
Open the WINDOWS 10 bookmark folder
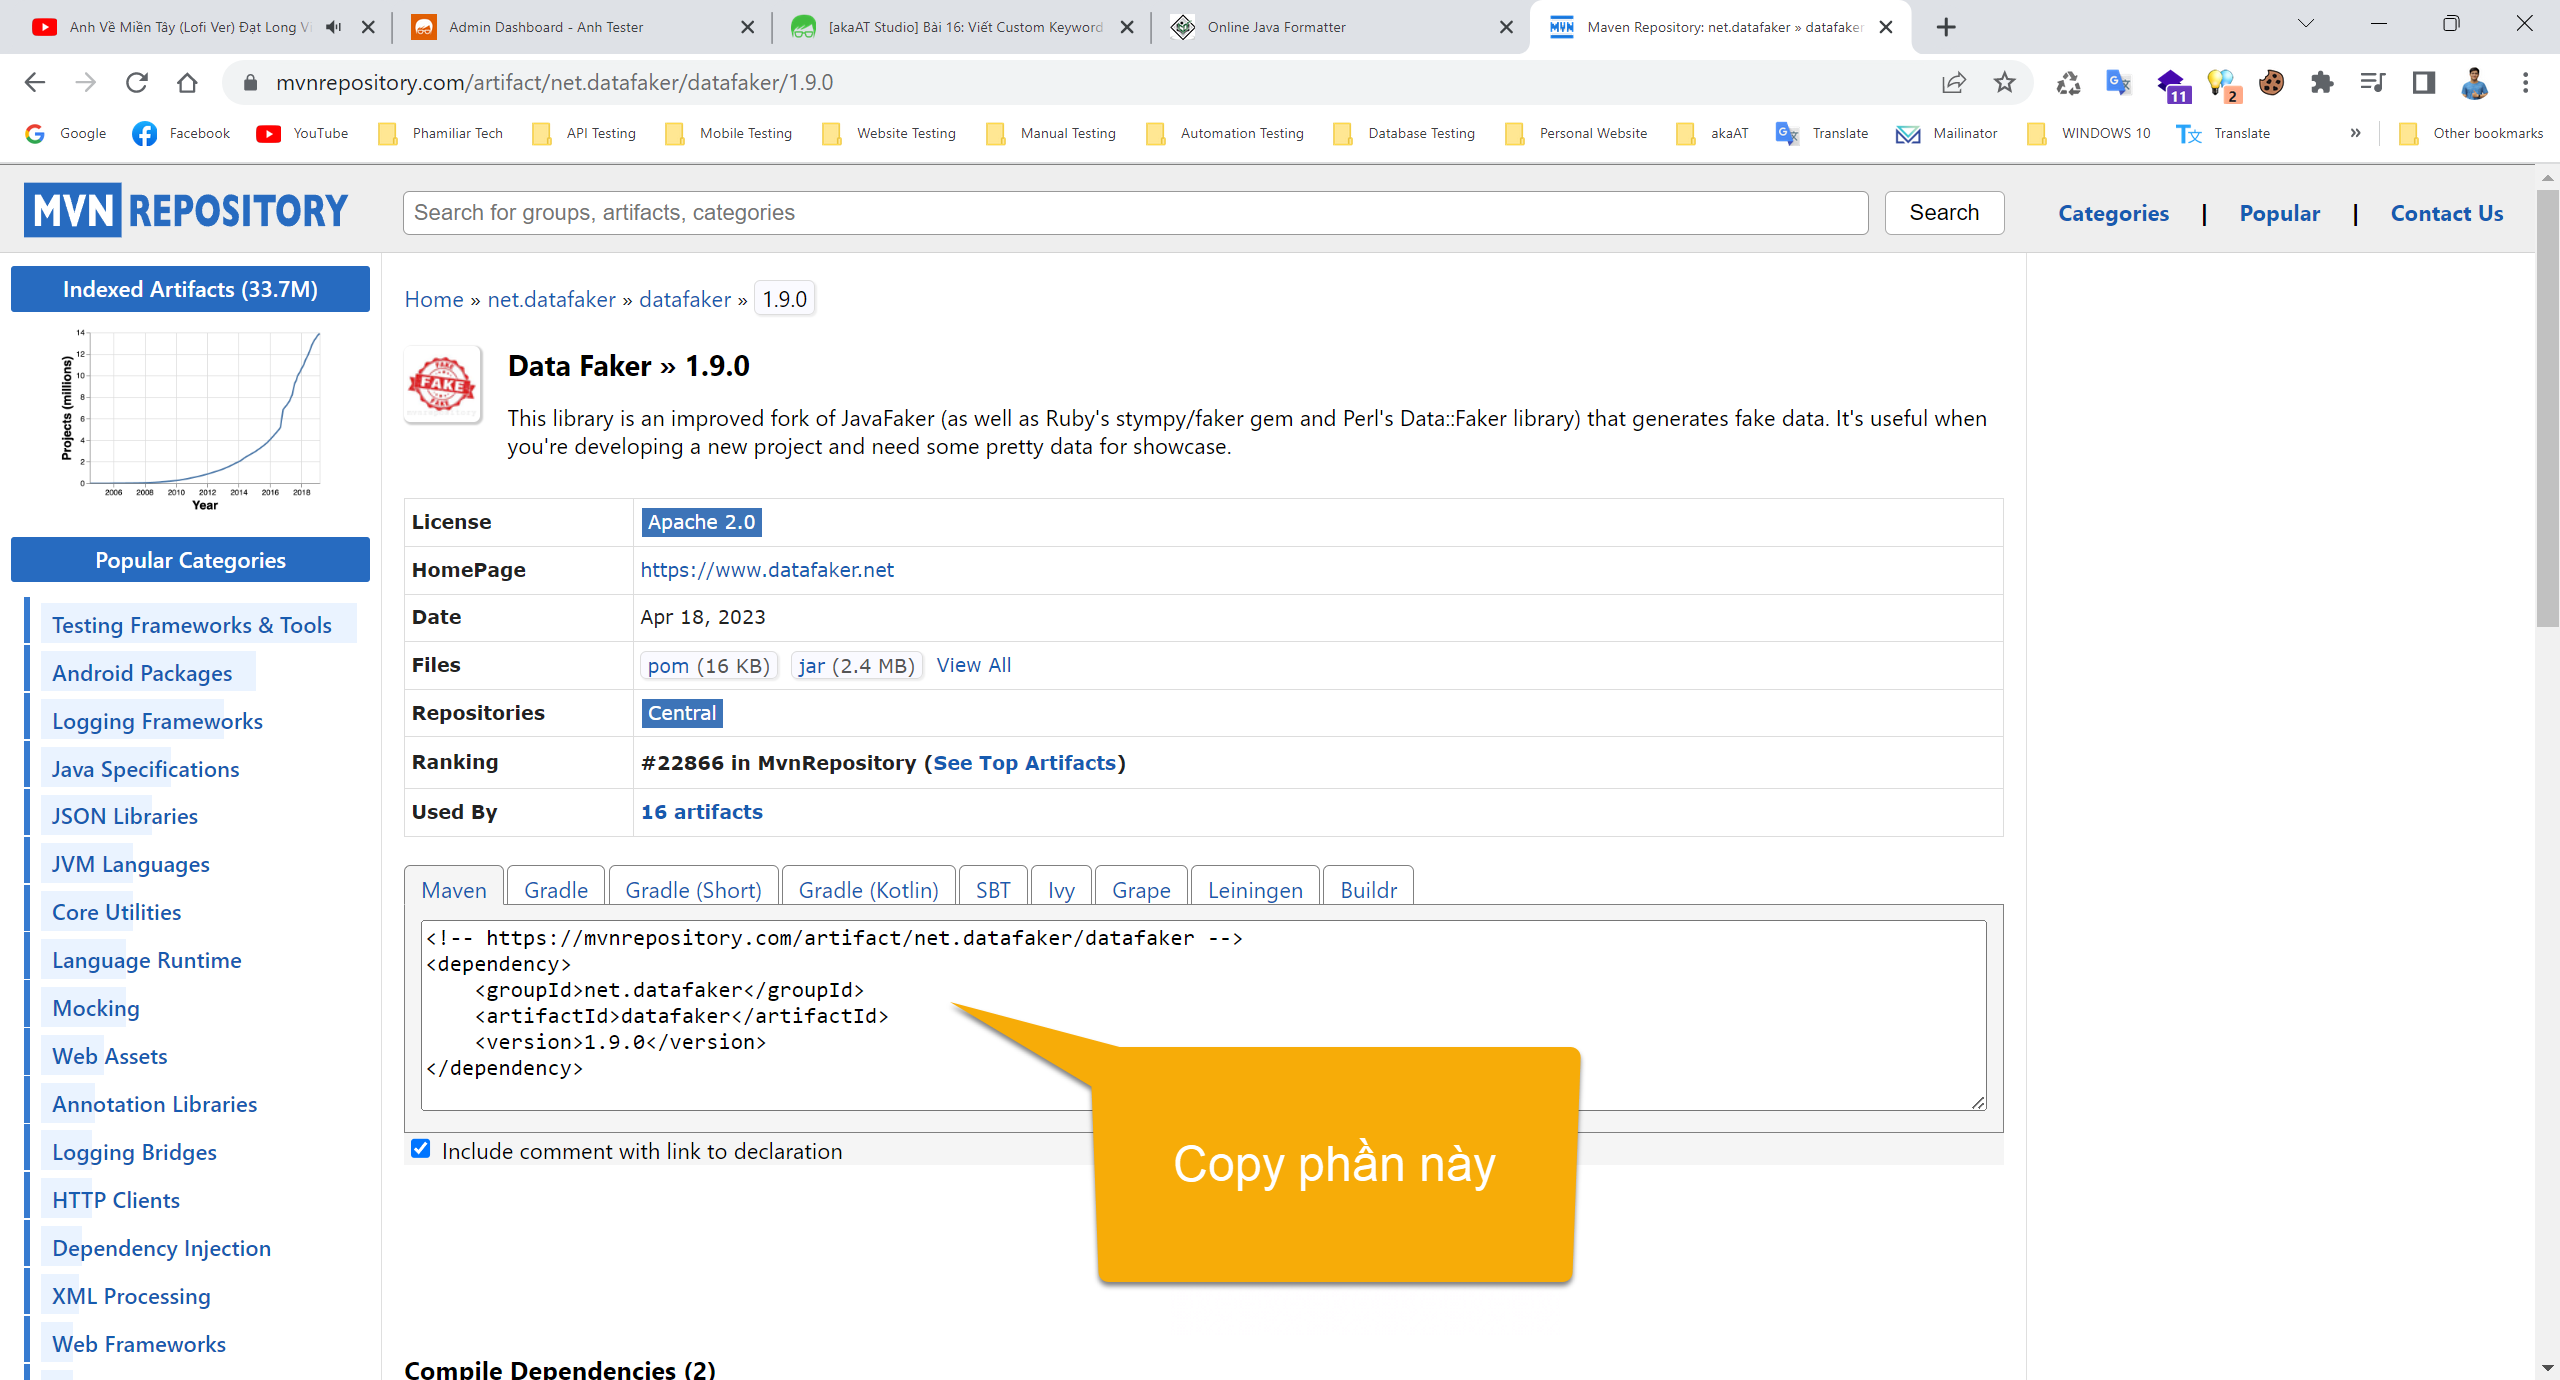pyautogui.click(x=2088, y=133)
